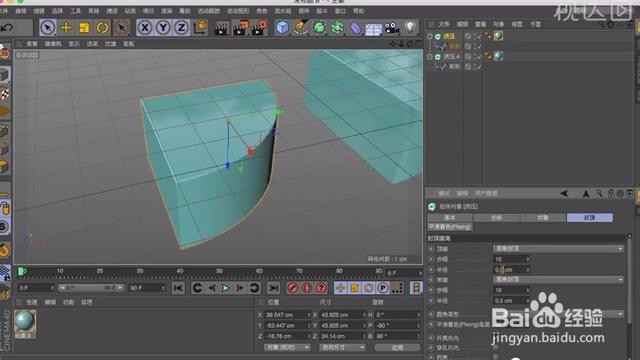Switch to the 对象 attribute tab
Screen dimensions: 640x360
tap(543, 218)
